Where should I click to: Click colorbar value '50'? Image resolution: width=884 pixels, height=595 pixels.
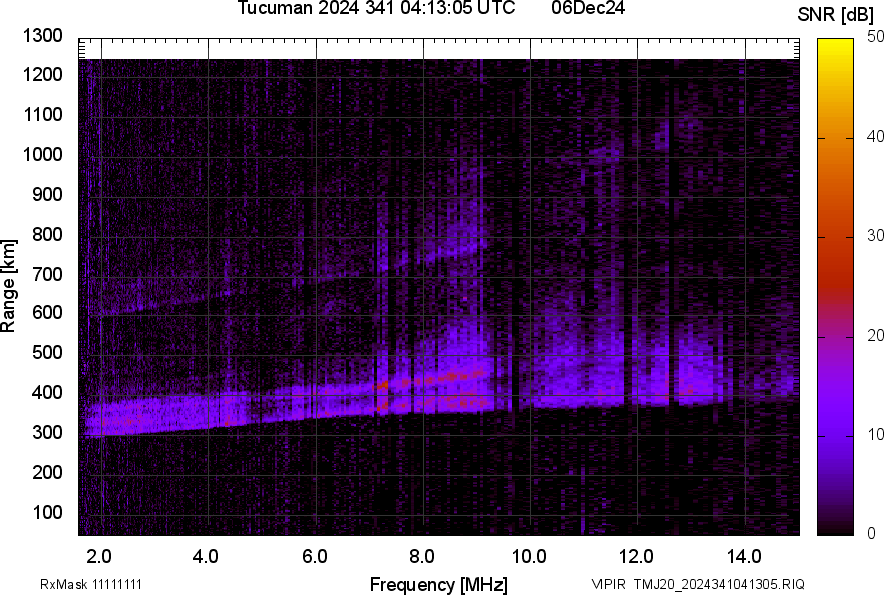[875, 37]
